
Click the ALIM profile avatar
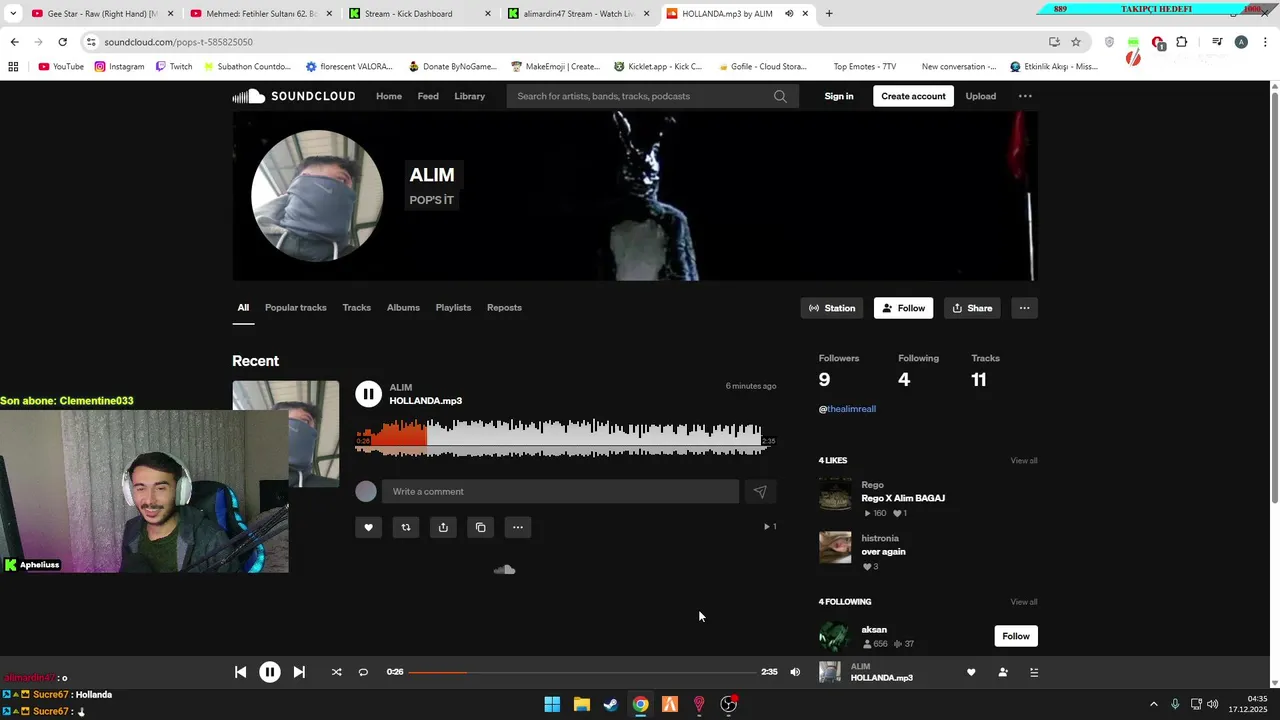(x=317, y=196)
